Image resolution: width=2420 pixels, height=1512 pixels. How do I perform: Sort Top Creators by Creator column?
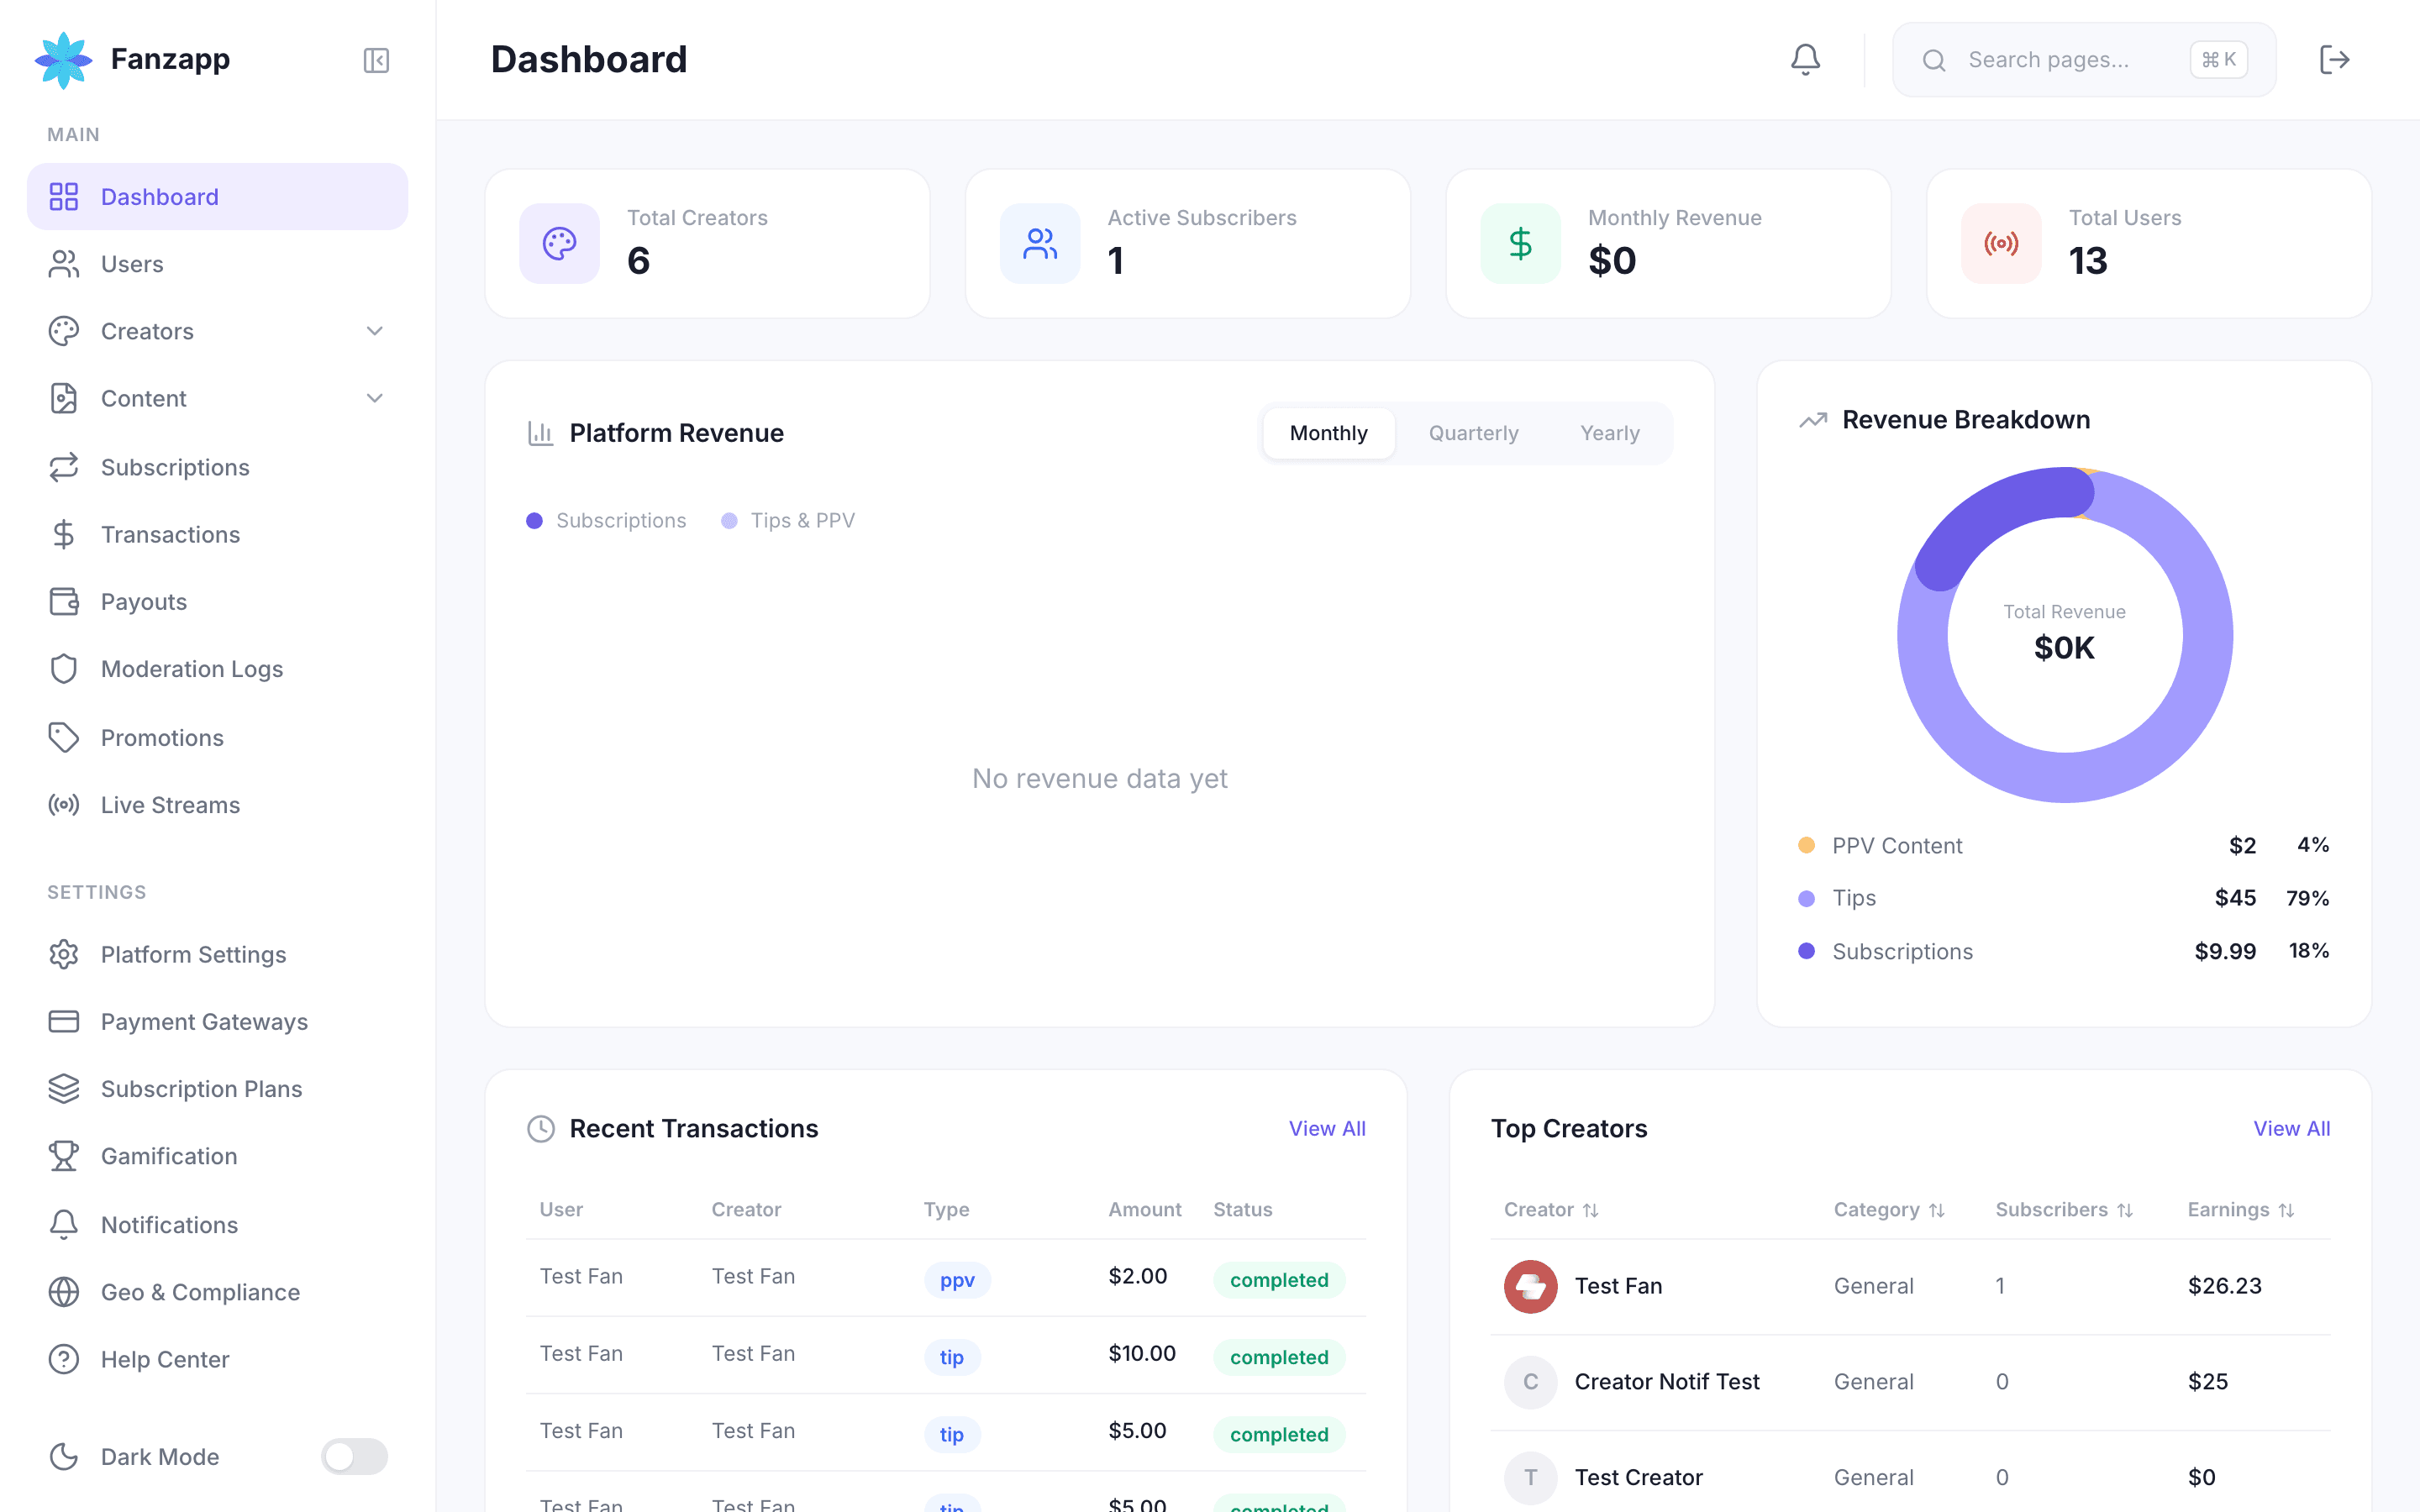[1551, 1210]
